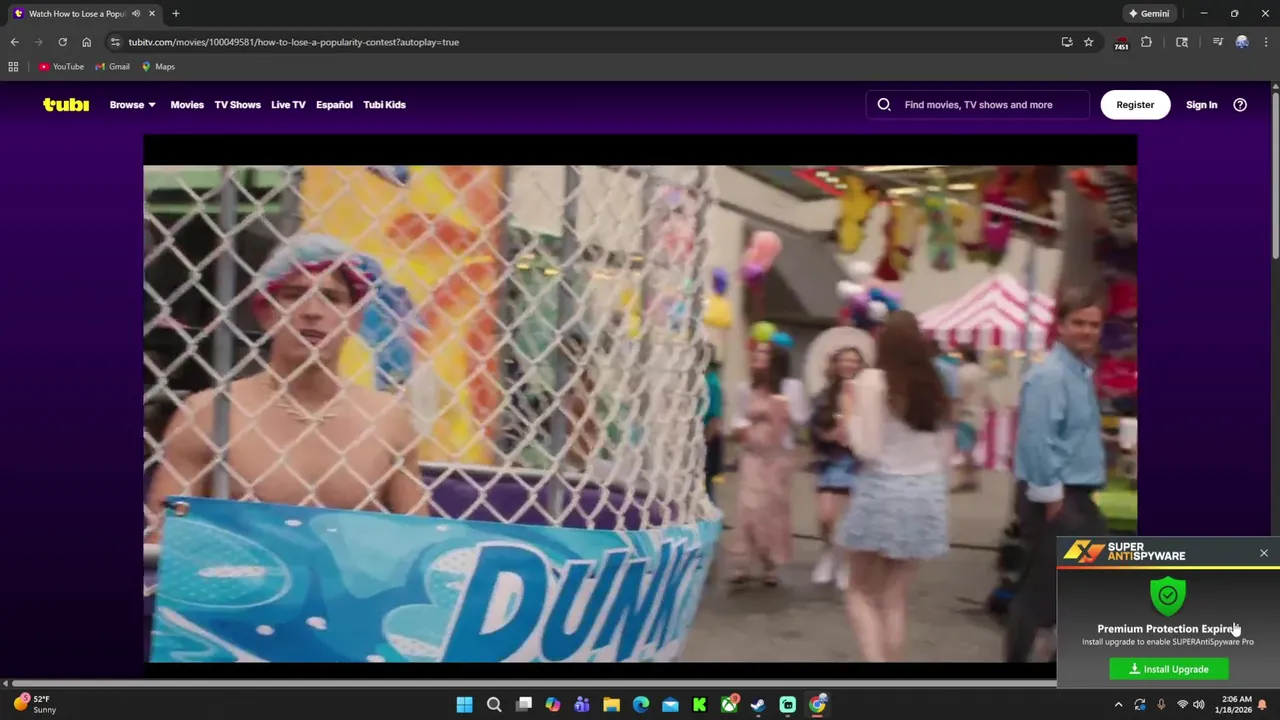This screenshot has height=720, width=1280.
Task: Select the Español menu item
Action: tap(334, 104)
